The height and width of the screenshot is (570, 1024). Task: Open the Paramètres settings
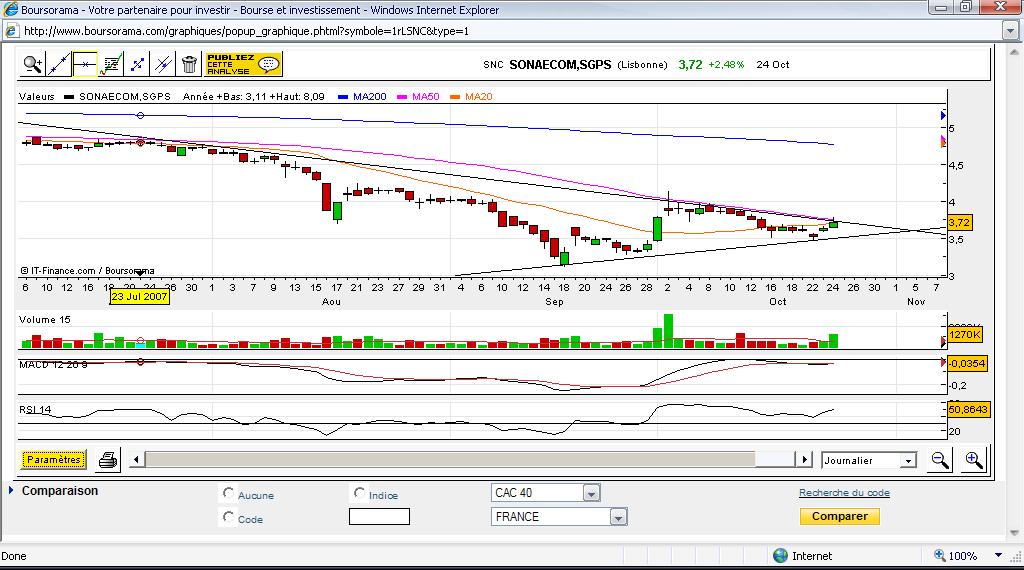[54, 460]
